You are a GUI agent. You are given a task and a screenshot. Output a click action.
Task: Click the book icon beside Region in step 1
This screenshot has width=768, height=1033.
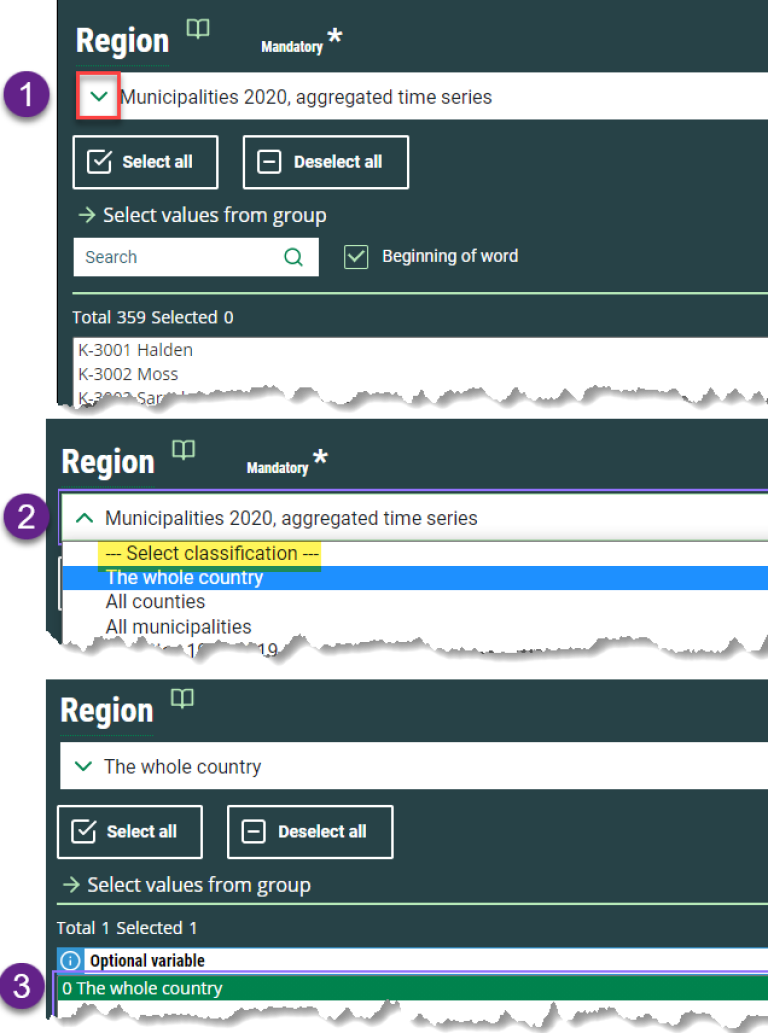(198, 30)
